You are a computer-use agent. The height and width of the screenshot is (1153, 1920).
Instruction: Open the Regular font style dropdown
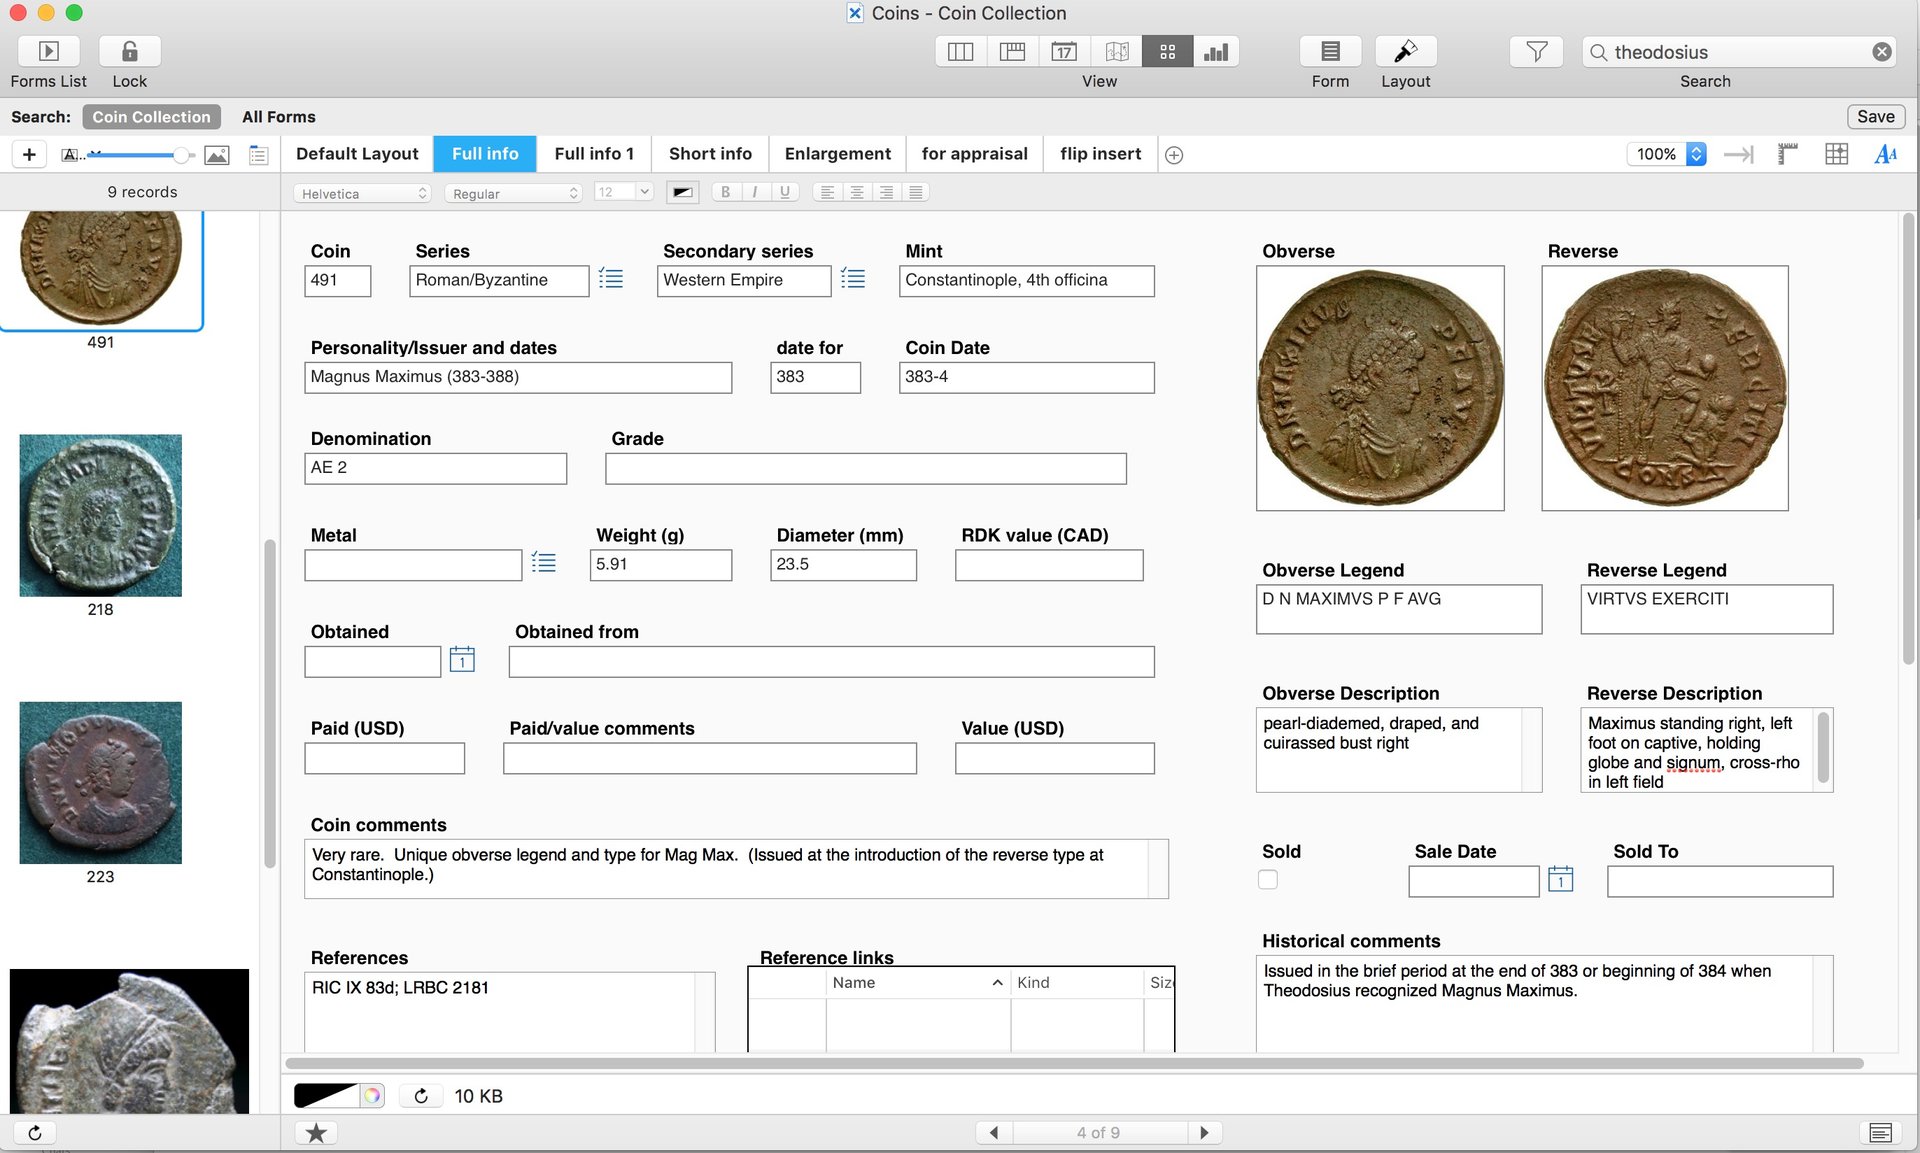(515, 193)
